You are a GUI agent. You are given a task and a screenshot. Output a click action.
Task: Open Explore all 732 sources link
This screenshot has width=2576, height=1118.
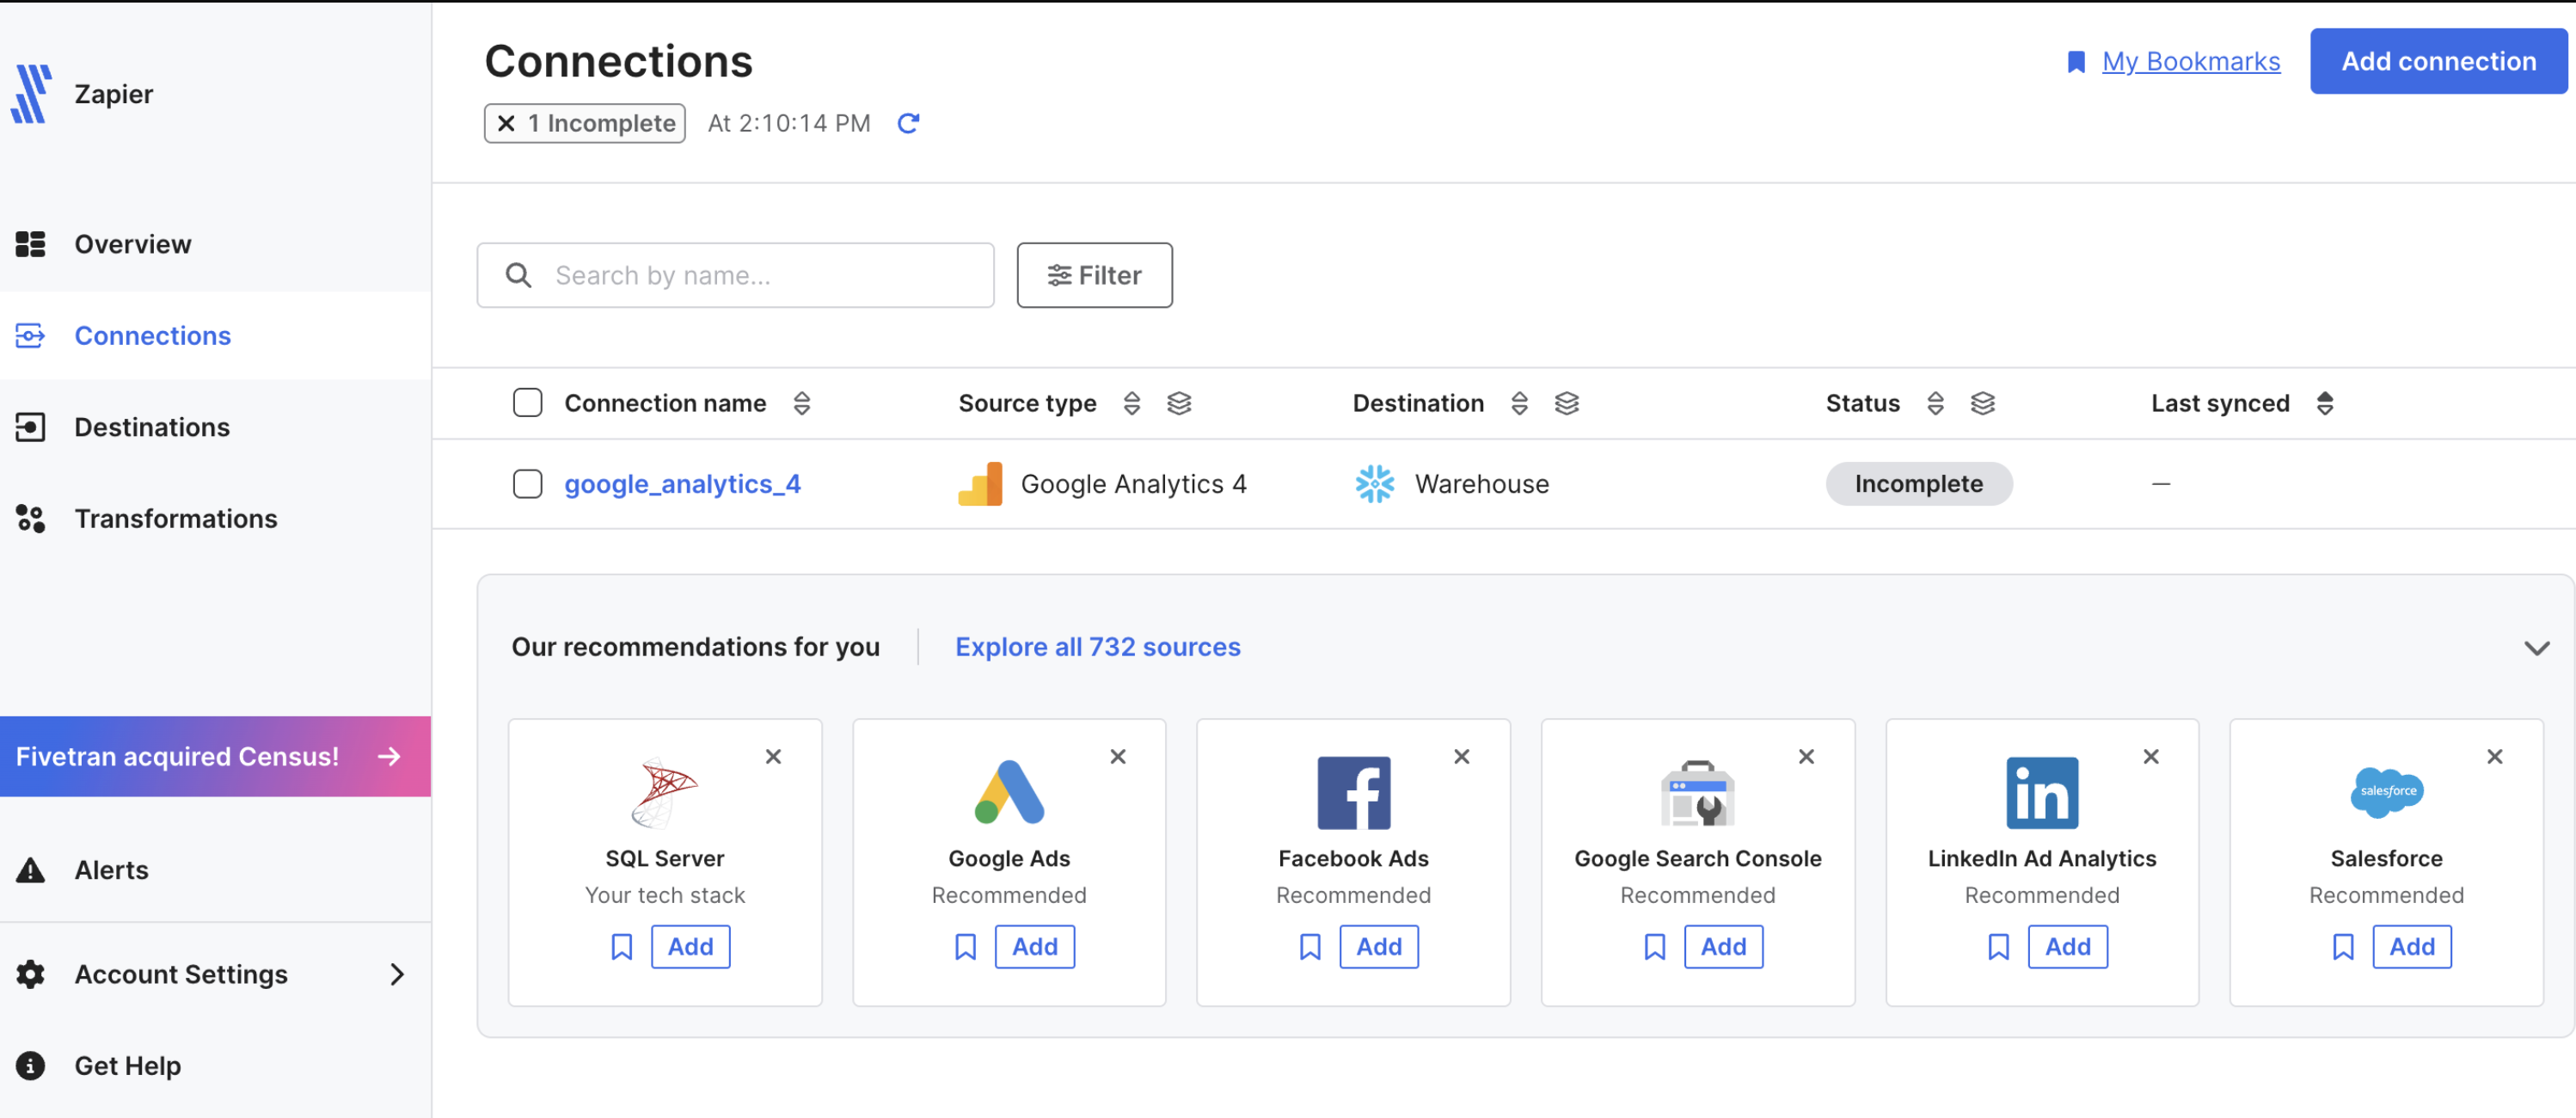[x=1097, y=646]
